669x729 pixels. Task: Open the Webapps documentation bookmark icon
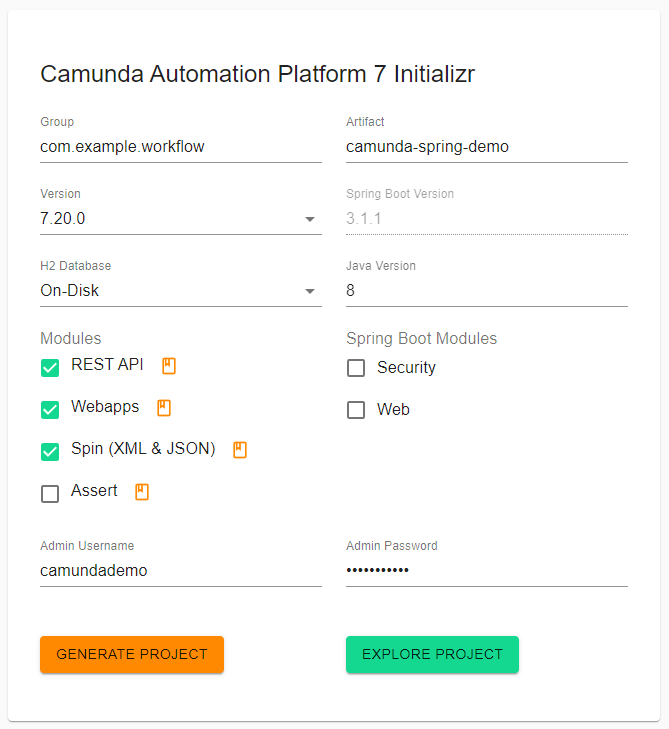click(164, 408)
